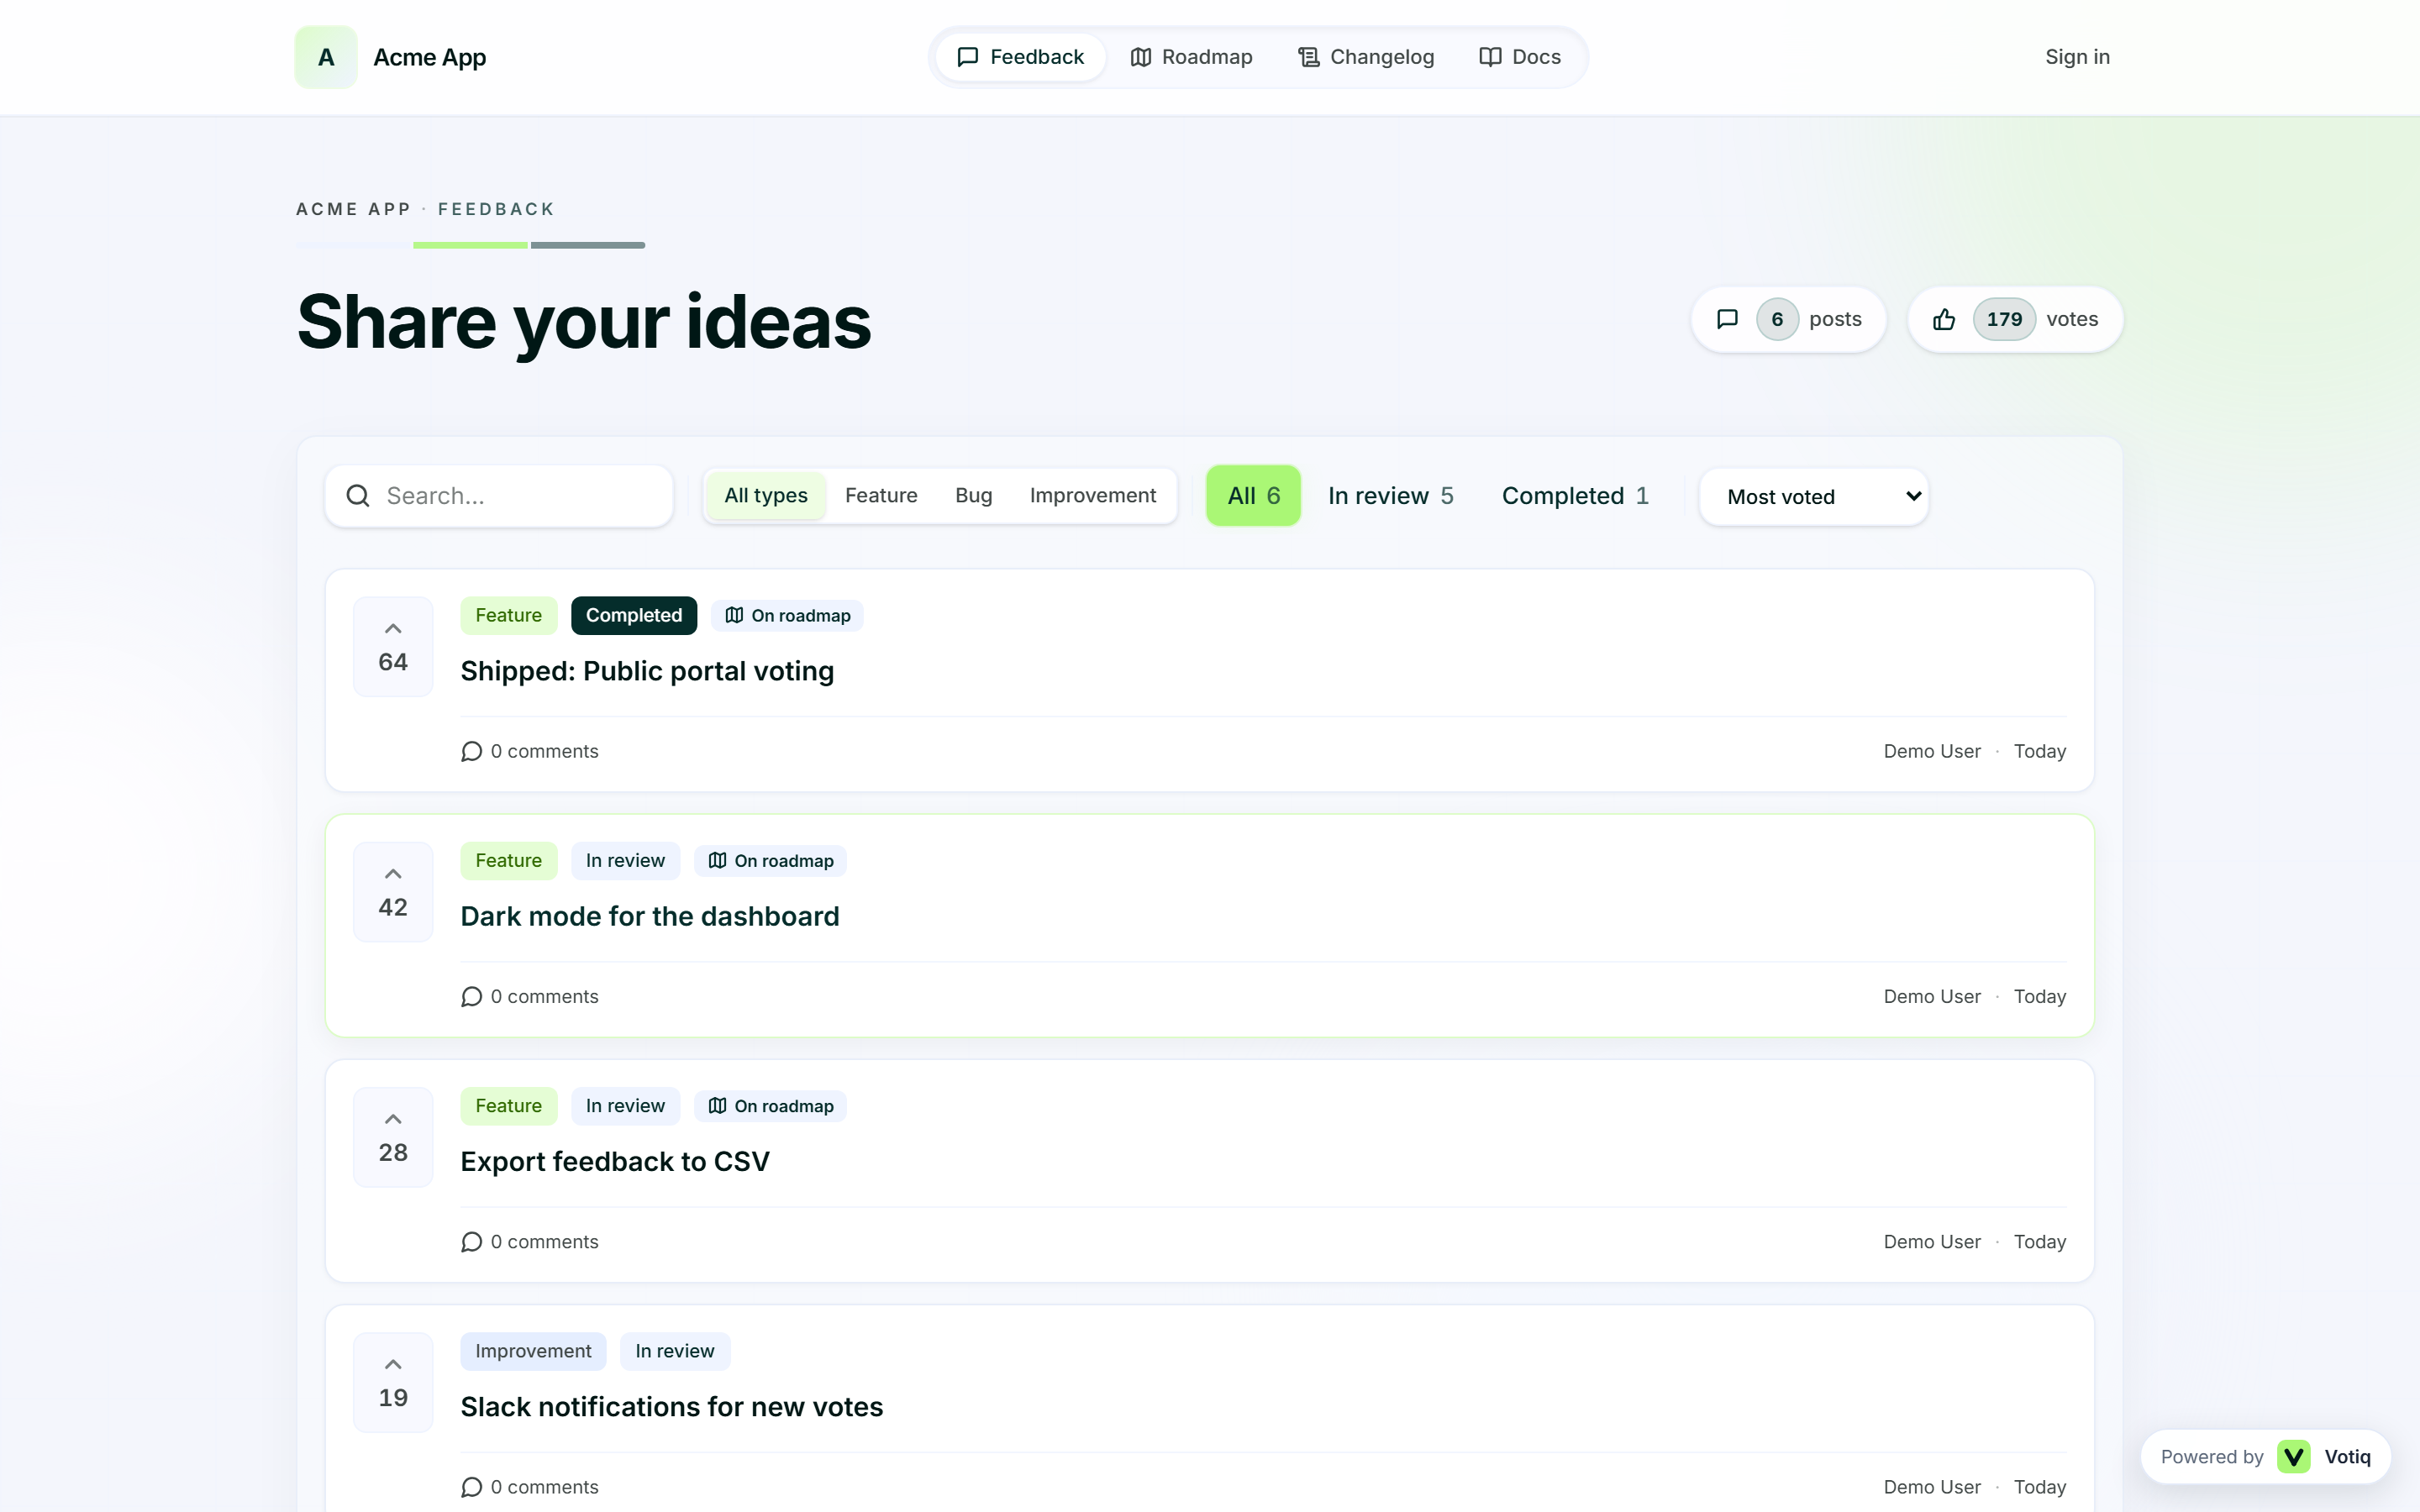
Task: Click the thumbs-up icon by 179 votes
Action: pyautogui.click(x=1944, y=319)
